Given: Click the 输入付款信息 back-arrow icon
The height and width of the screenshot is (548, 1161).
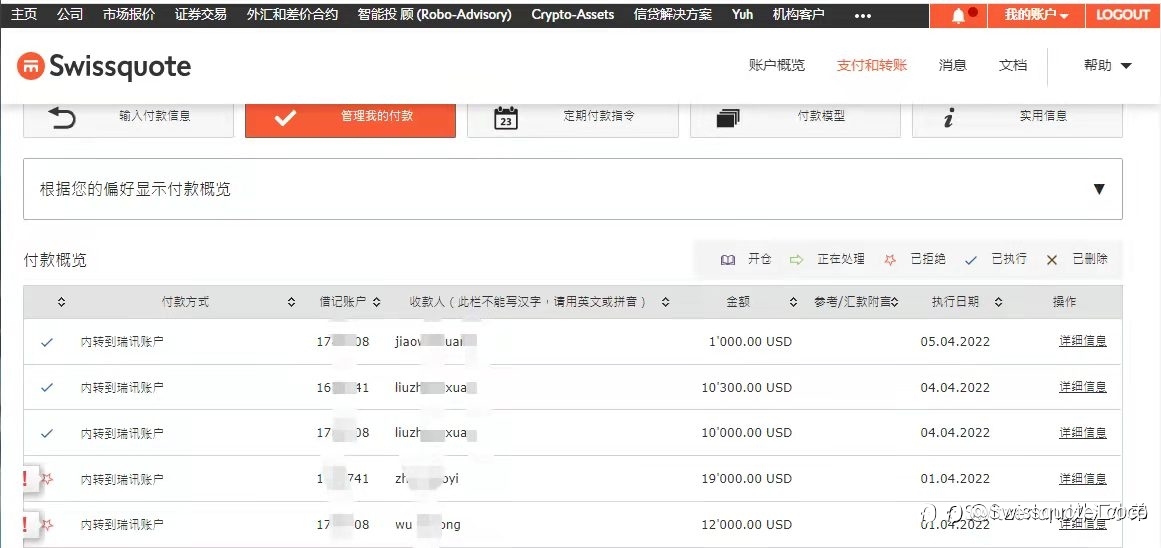Looking at the screenshot, I should click(62, 117).
